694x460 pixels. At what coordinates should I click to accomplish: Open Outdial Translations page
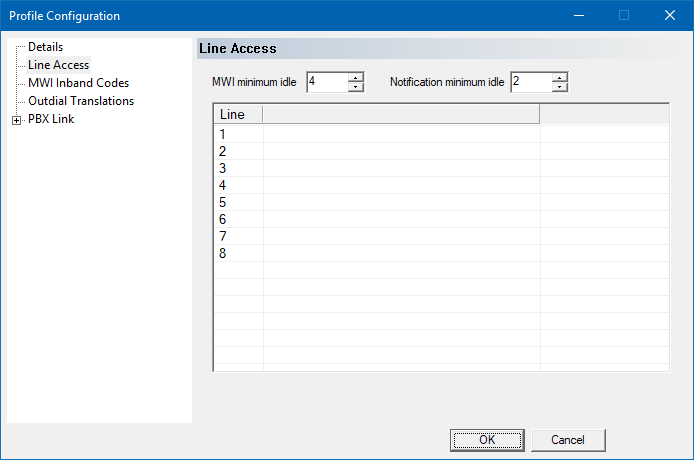81,101
